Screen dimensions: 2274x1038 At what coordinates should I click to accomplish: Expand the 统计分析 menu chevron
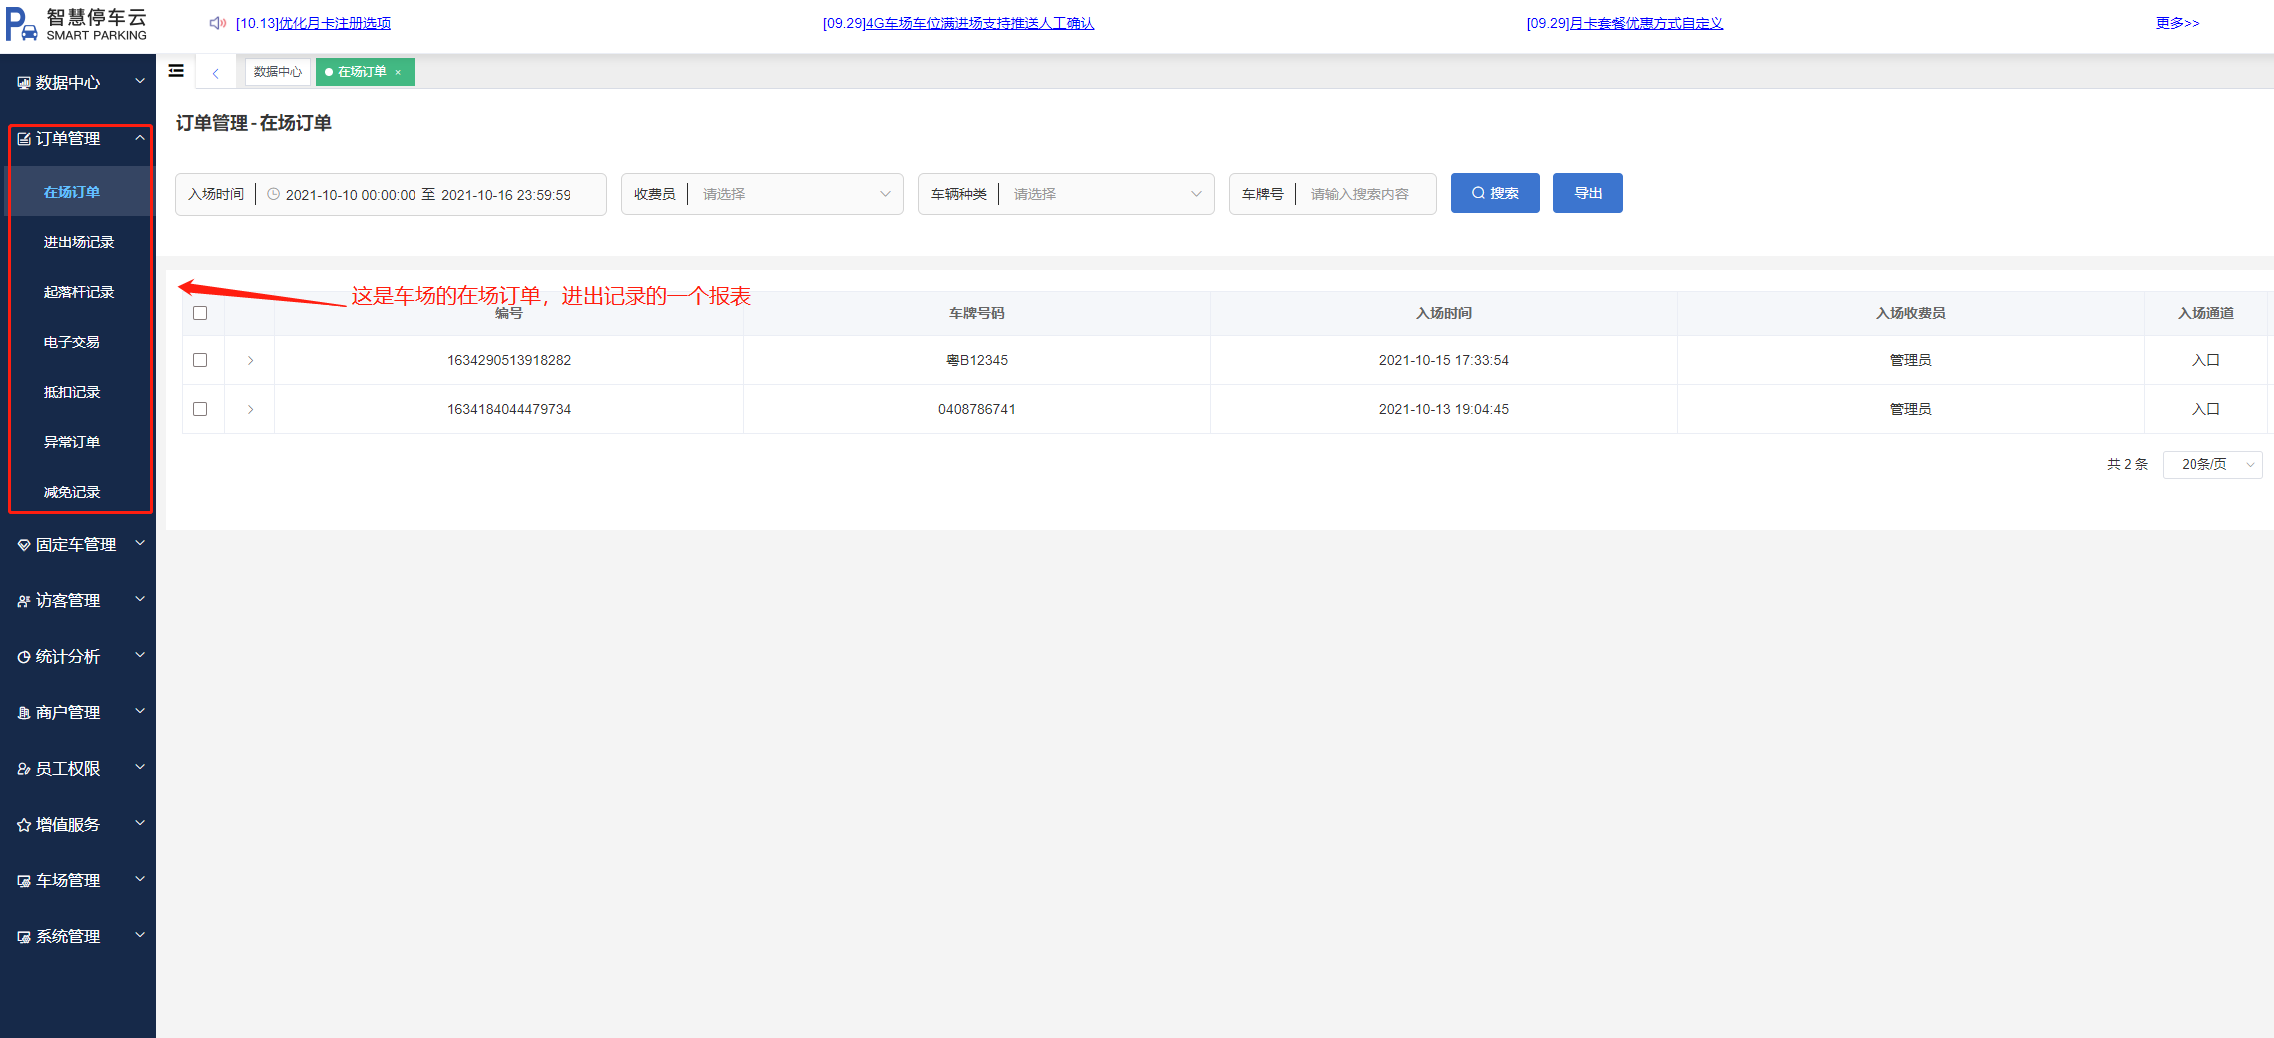point(140,655)
